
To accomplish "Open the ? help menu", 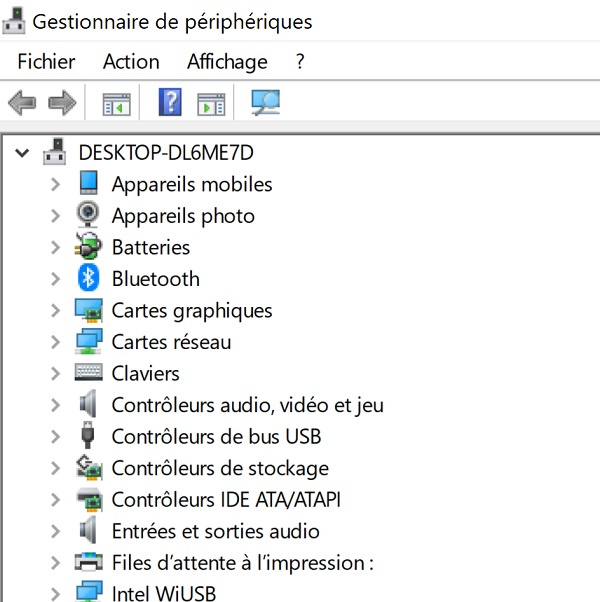I will (x=300, y=61).
